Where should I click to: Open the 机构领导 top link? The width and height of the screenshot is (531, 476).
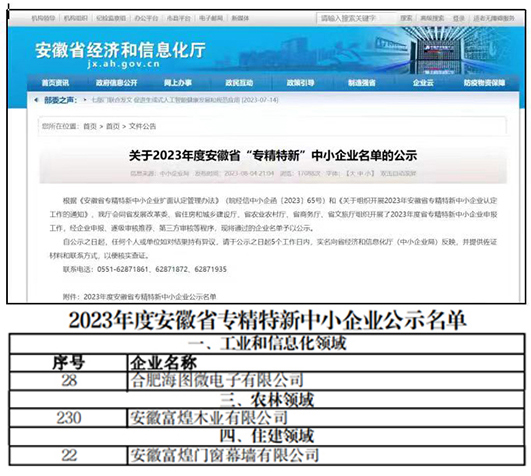[43, 18]
